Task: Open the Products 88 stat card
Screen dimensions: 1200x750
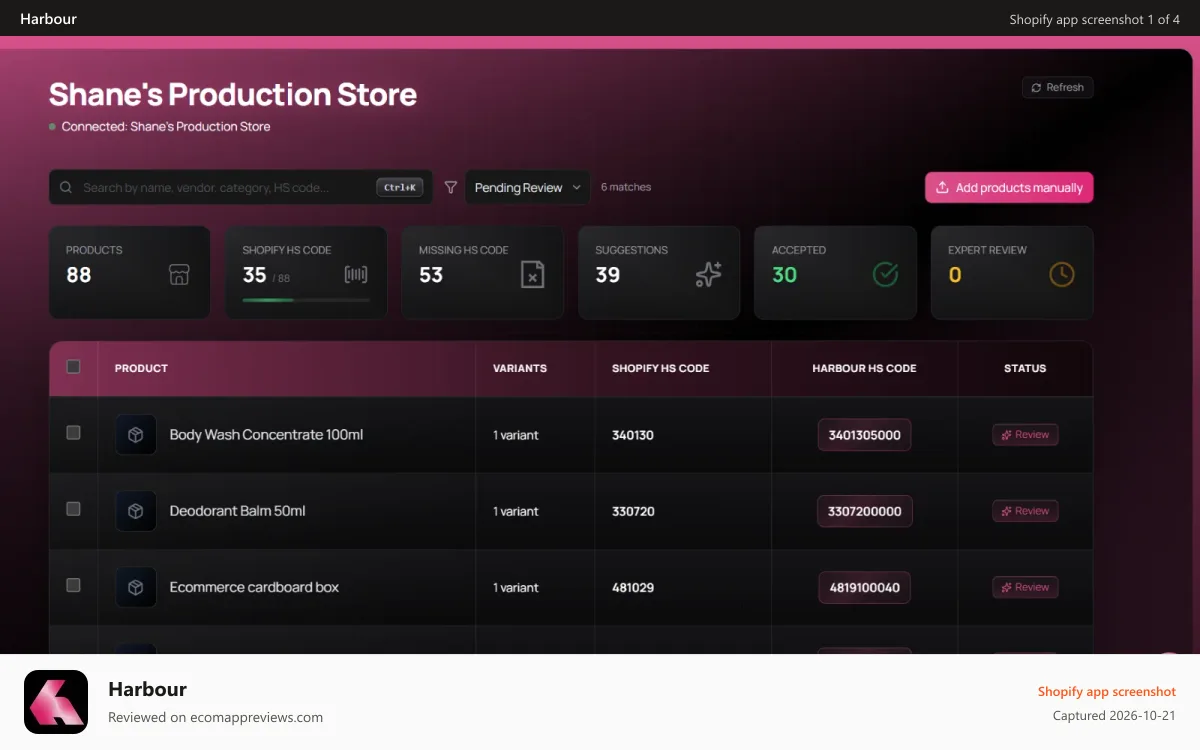Action: point(130,273)
